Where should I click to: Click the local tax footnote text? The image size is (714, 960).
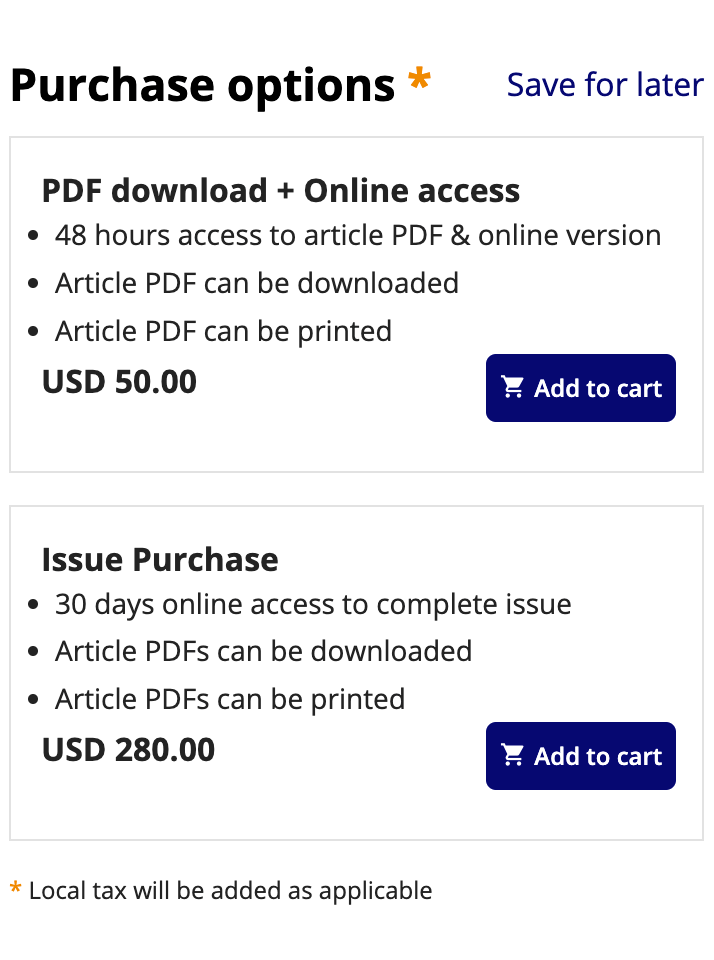coord(230,891)
